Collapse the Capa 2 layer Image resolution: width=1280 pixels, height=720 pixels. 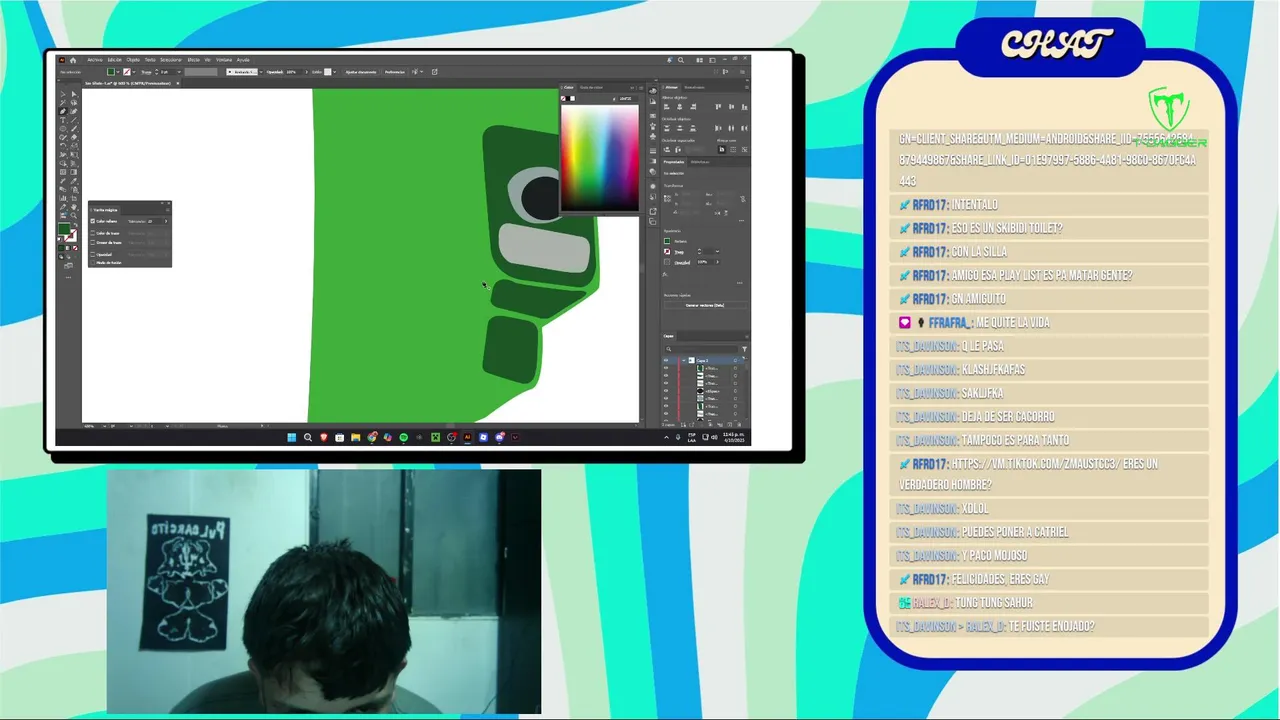pos(683,360)
